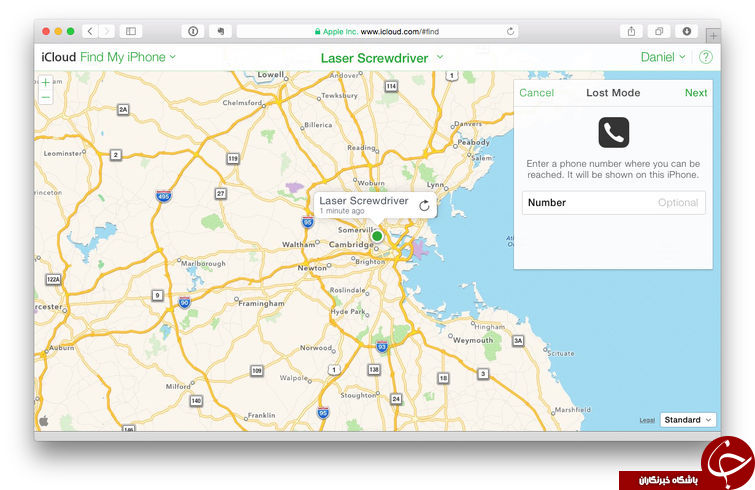This screenshot has height=490, width=755.
Task: Click the Number phone input field
Action: pyautogui.click(x=613, y=203)
